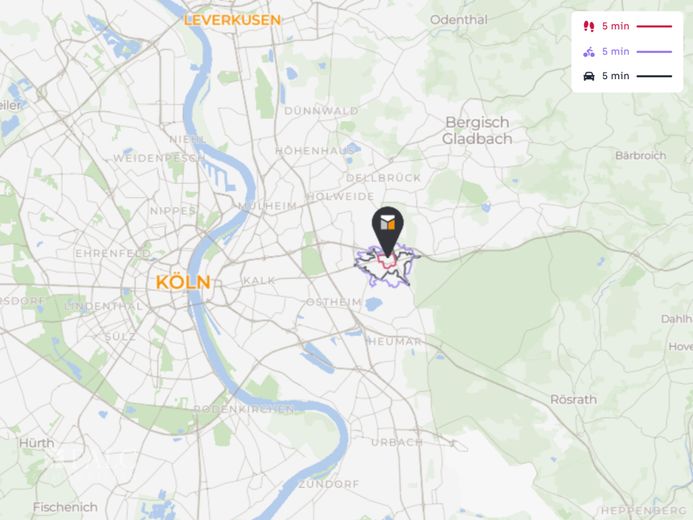693x520 pixels.
Task: Click the black 5 min driving label
Action: coord(616,76)
